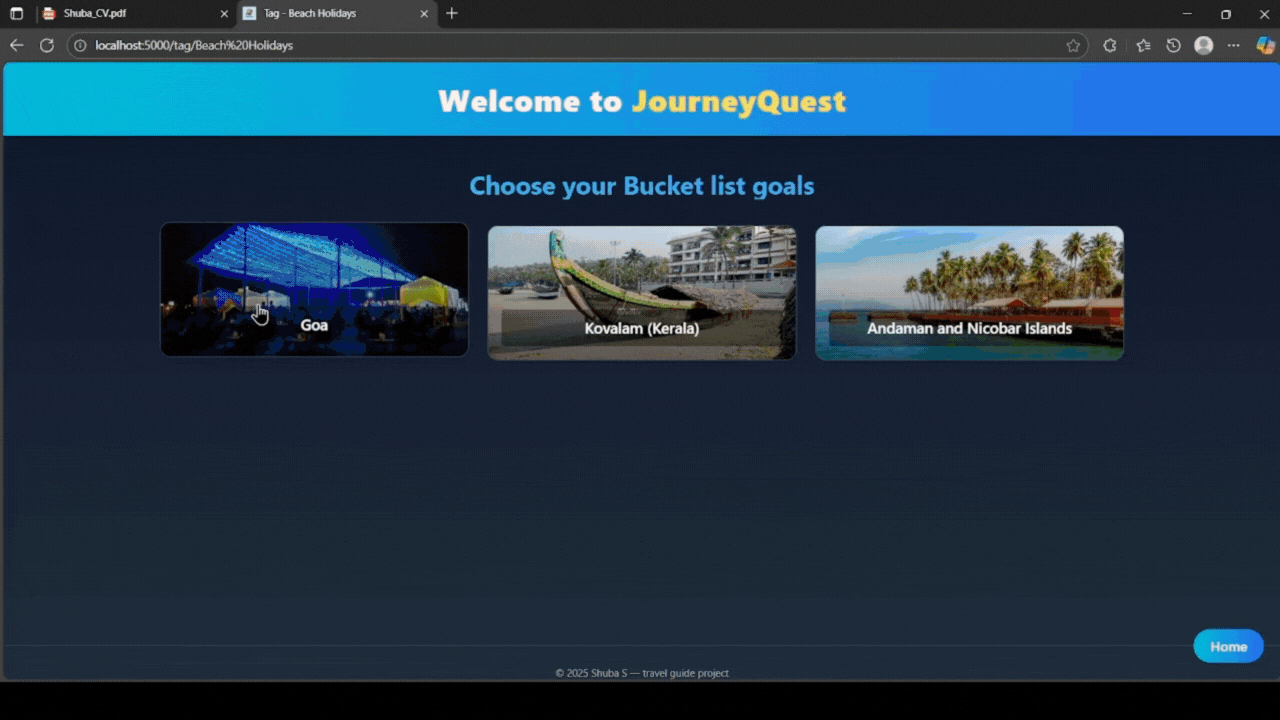Screen dimensions: 1280x720
Task: View site information icon in address bar
Action: (x=80, y=45)
